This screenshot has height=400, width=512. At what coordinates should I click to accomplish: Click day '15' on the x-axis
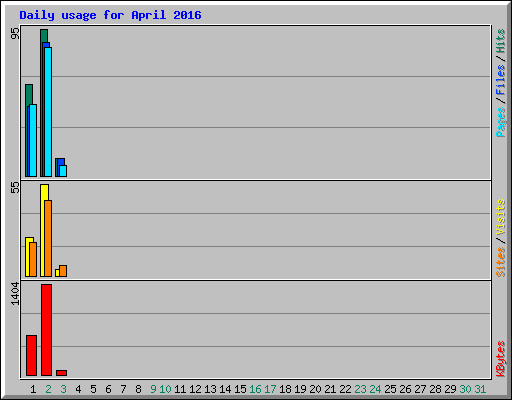(x=240, y=389)
